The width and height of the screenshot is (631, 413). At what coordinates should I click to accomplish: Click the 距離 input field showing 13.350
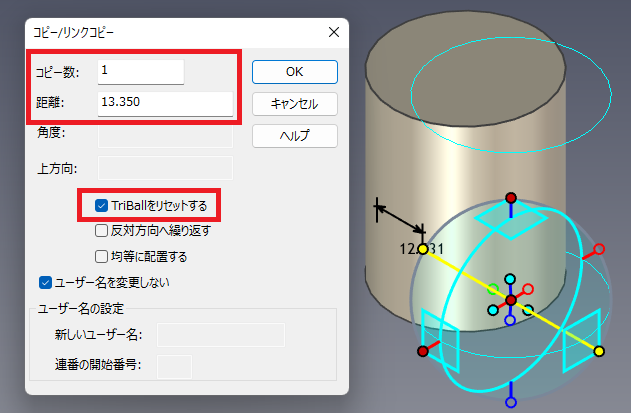(x=165, y=103)
